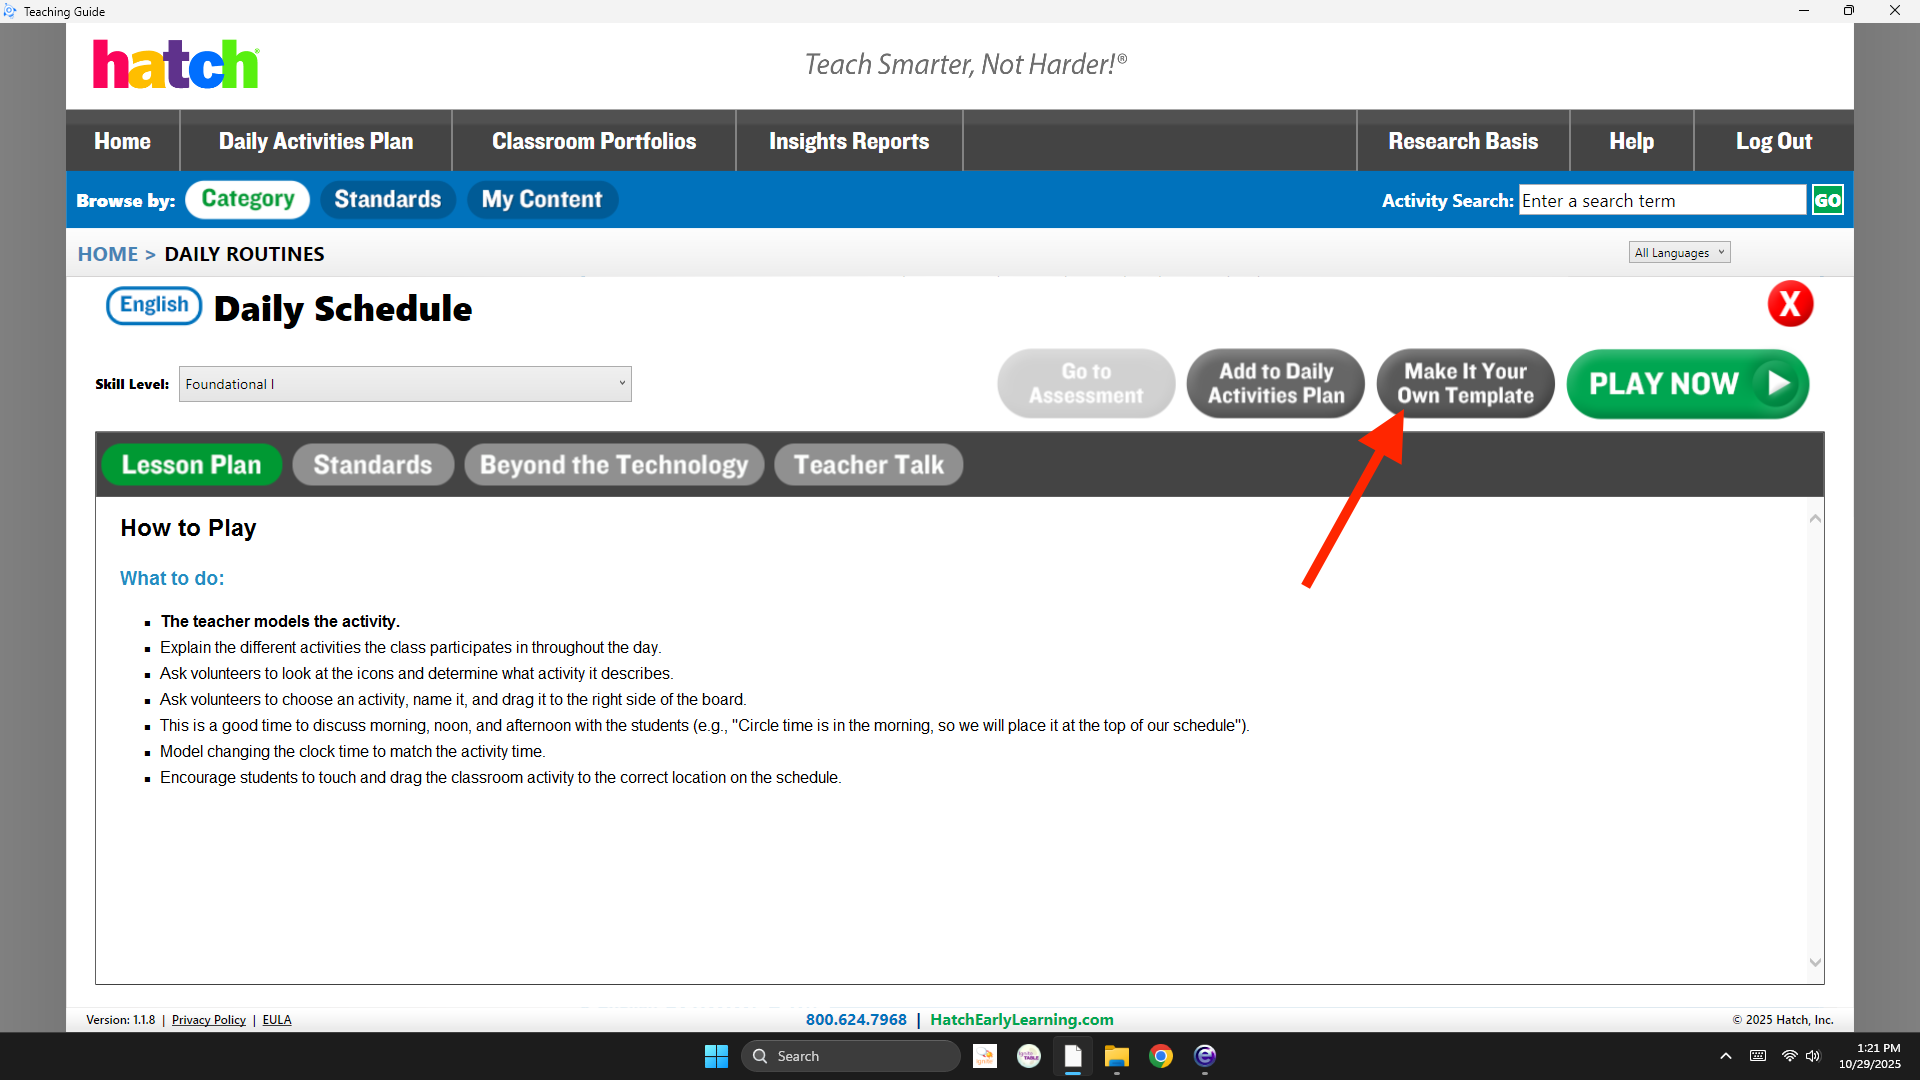Click Go to Assessment button
This screenshot has width=1920, height=1080.
click(1086, 384)
